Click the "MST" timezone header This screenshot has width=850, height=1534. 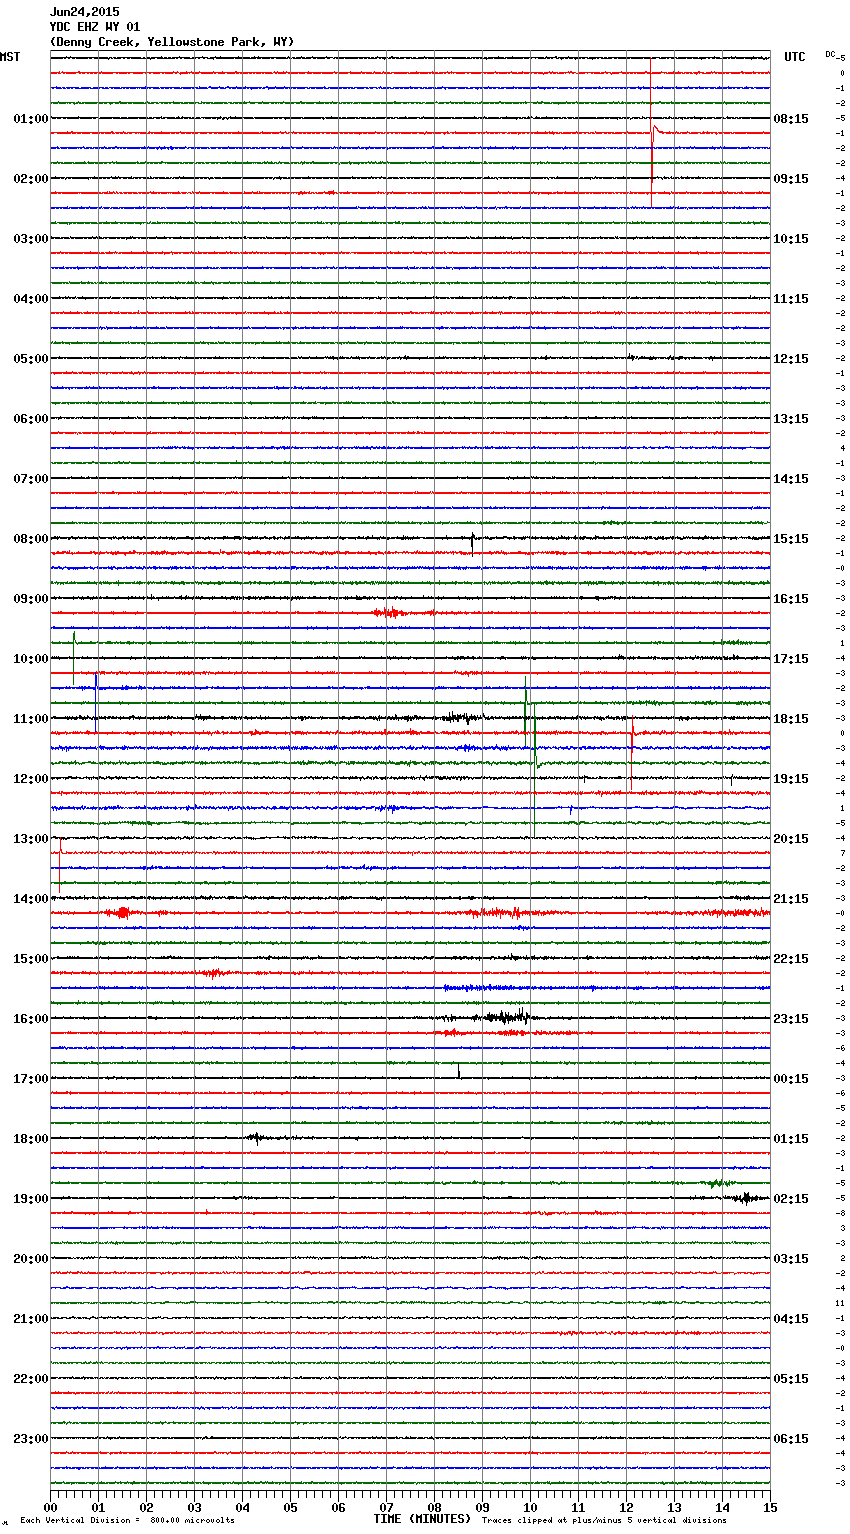(x=10, y=57)
